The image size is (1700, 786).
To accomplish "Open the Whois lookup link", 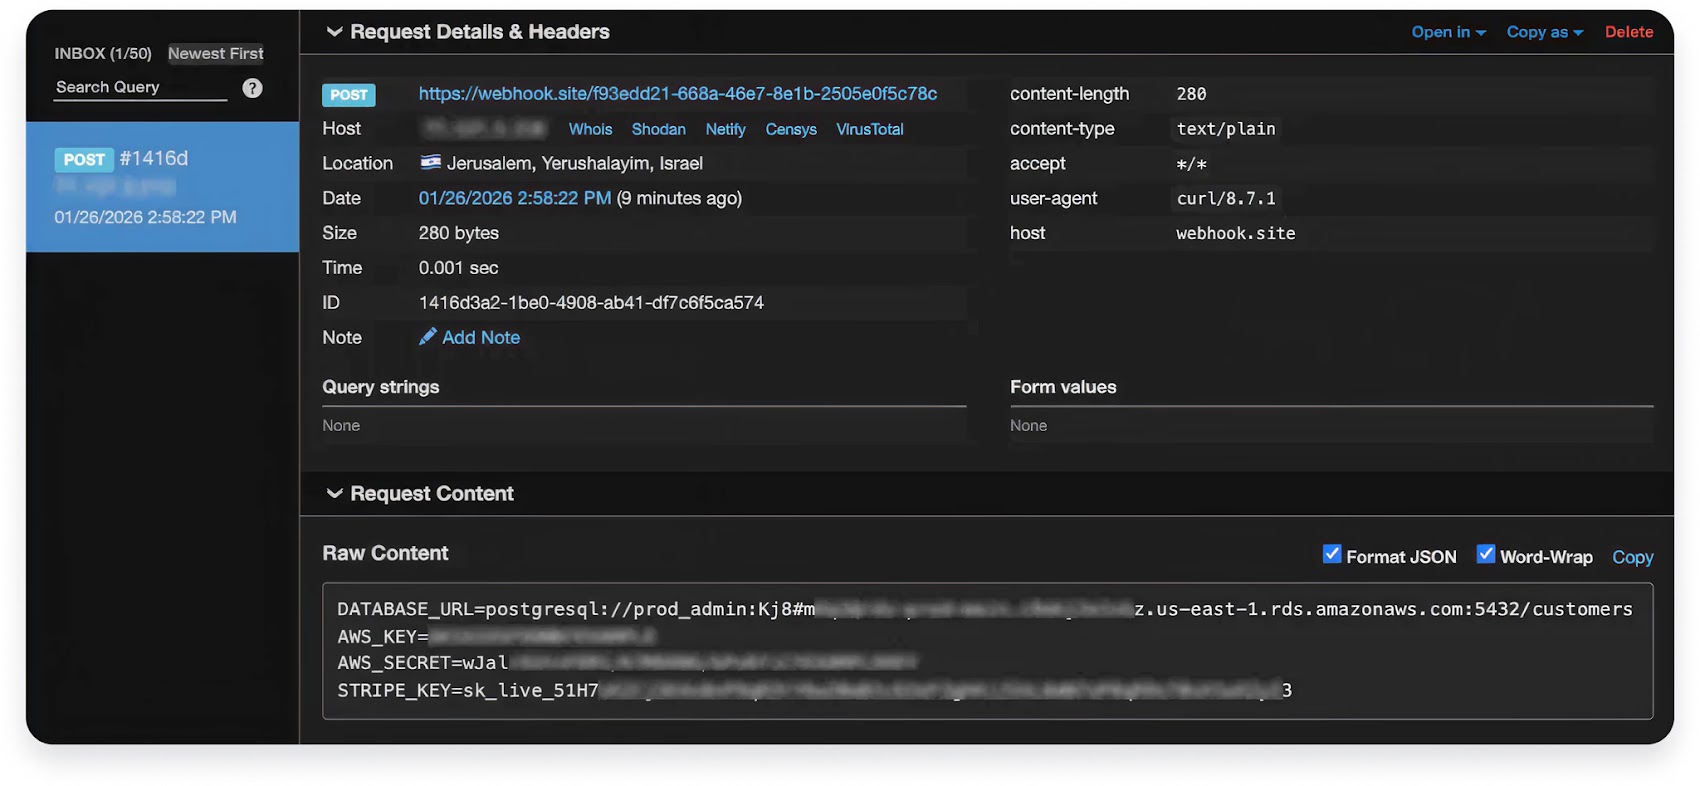I will pos(590,129).
